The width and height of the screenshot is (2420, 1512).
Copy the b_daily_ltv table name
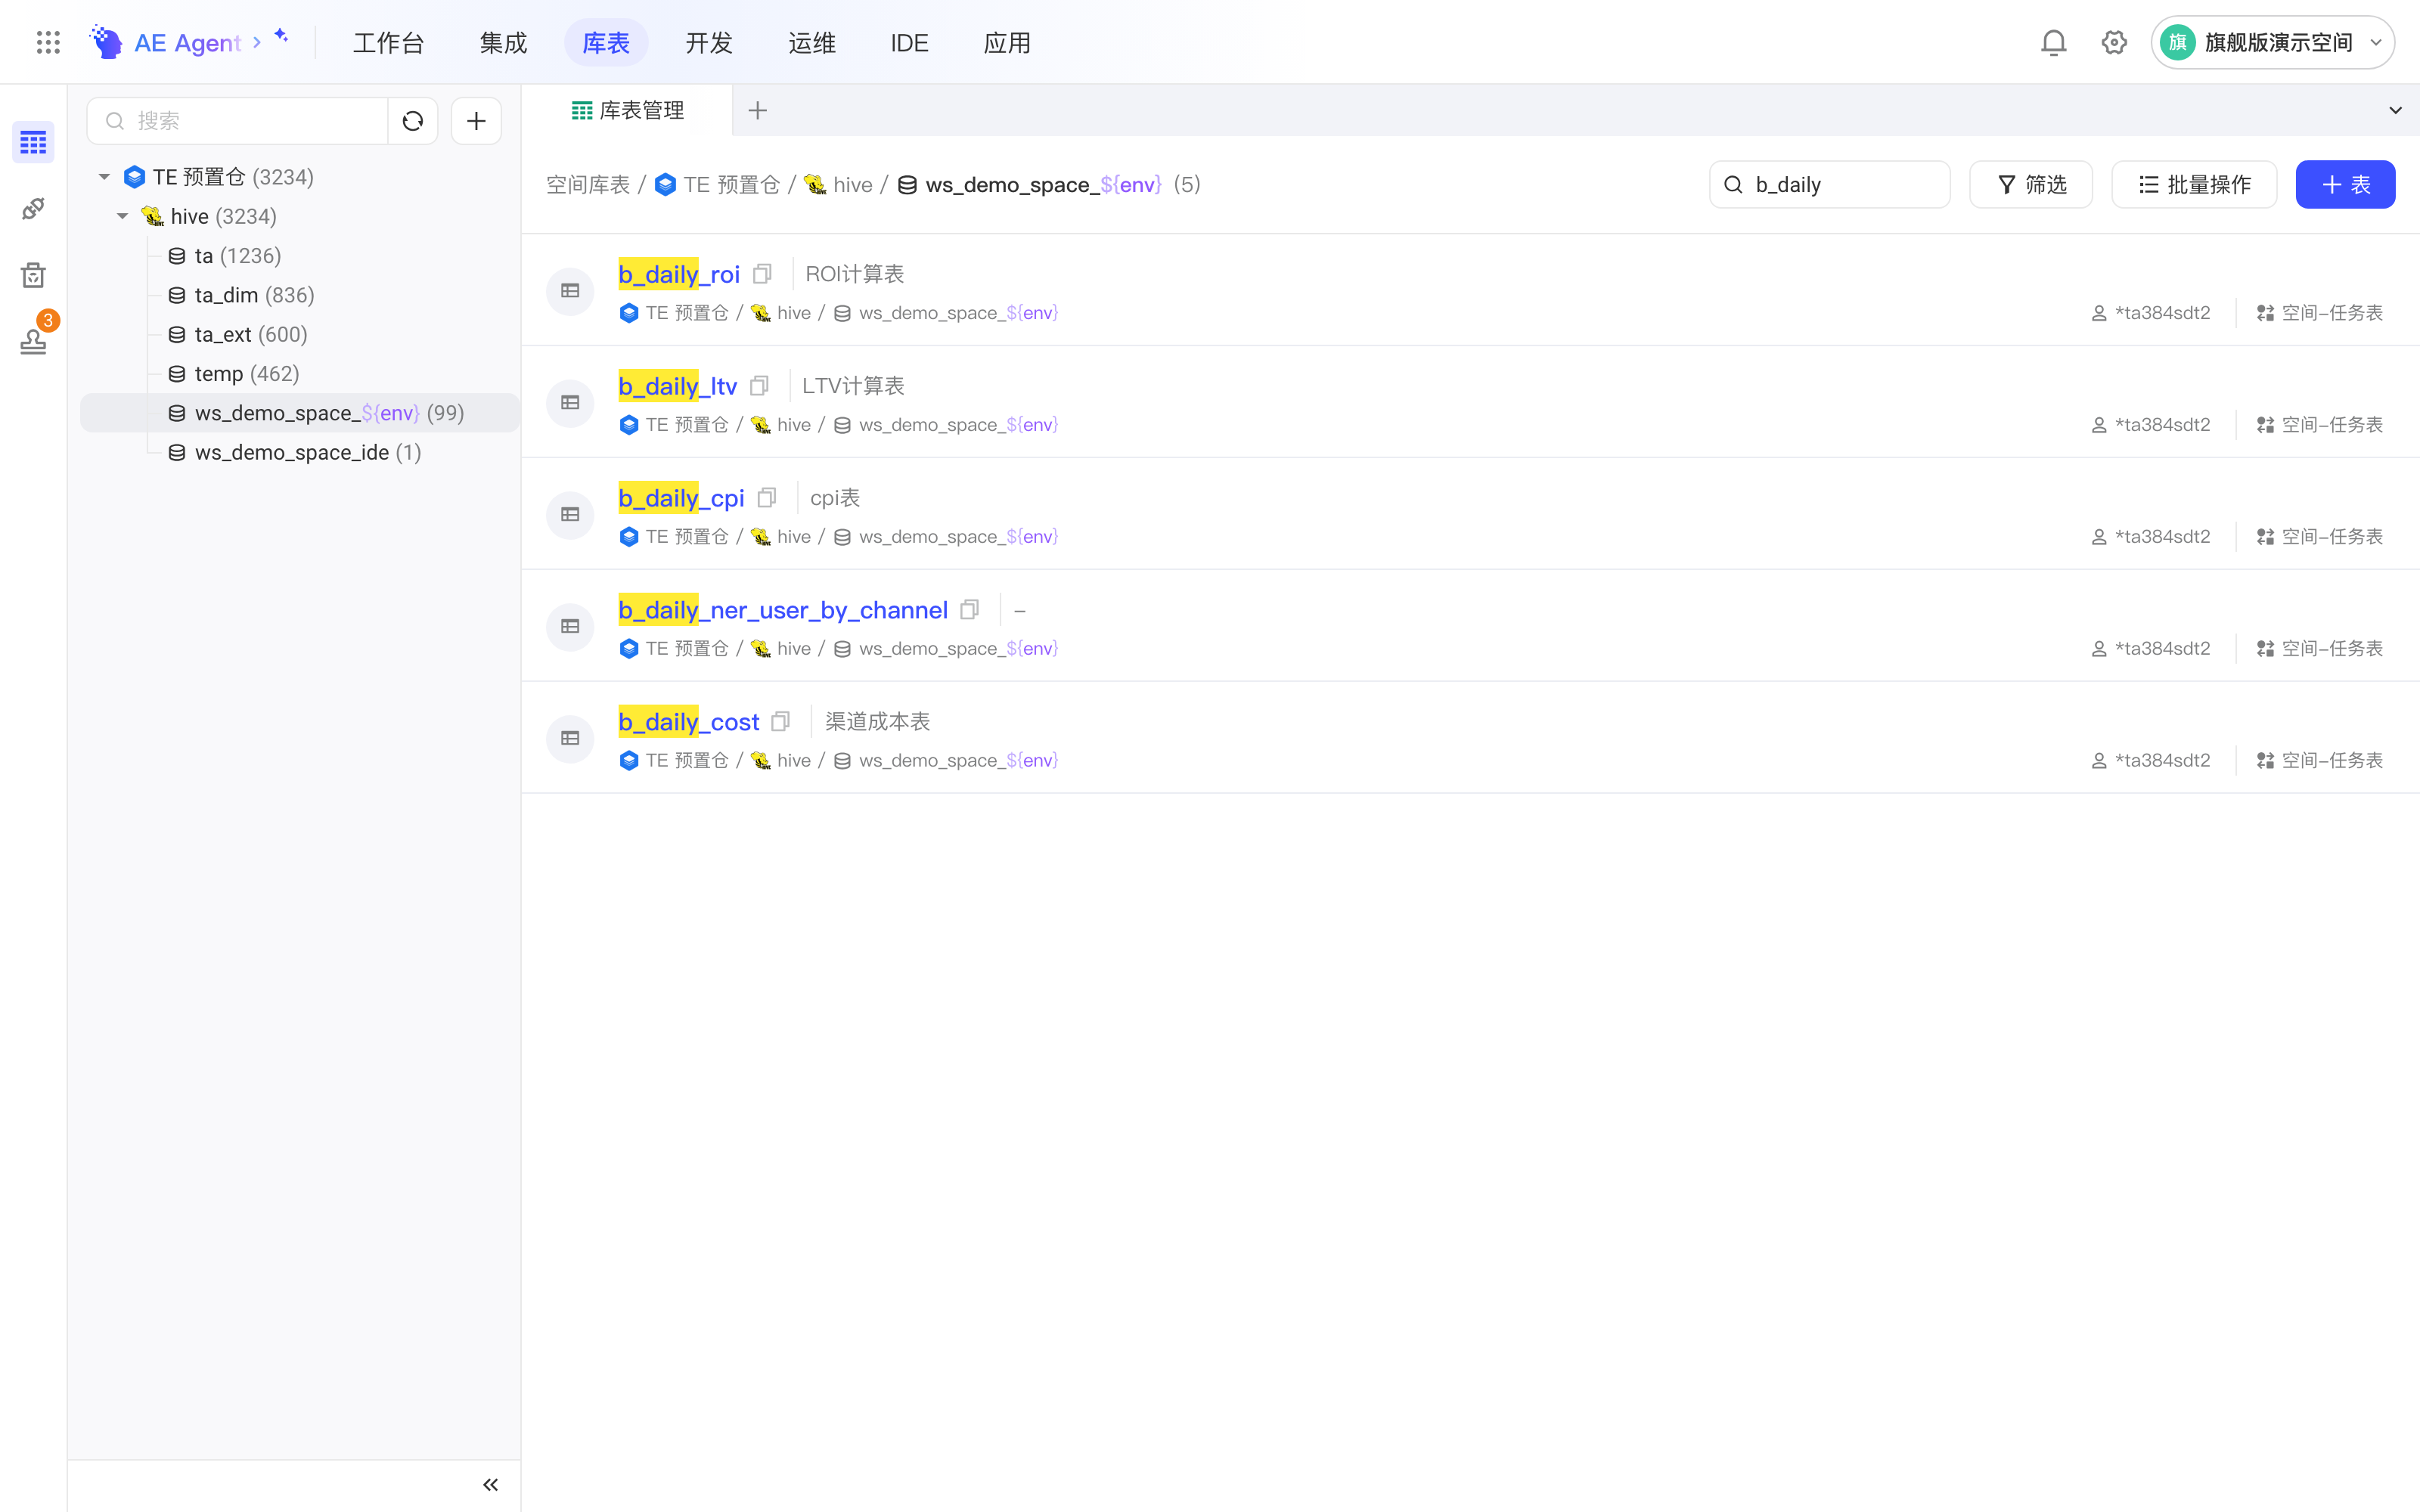pos(759,385)
